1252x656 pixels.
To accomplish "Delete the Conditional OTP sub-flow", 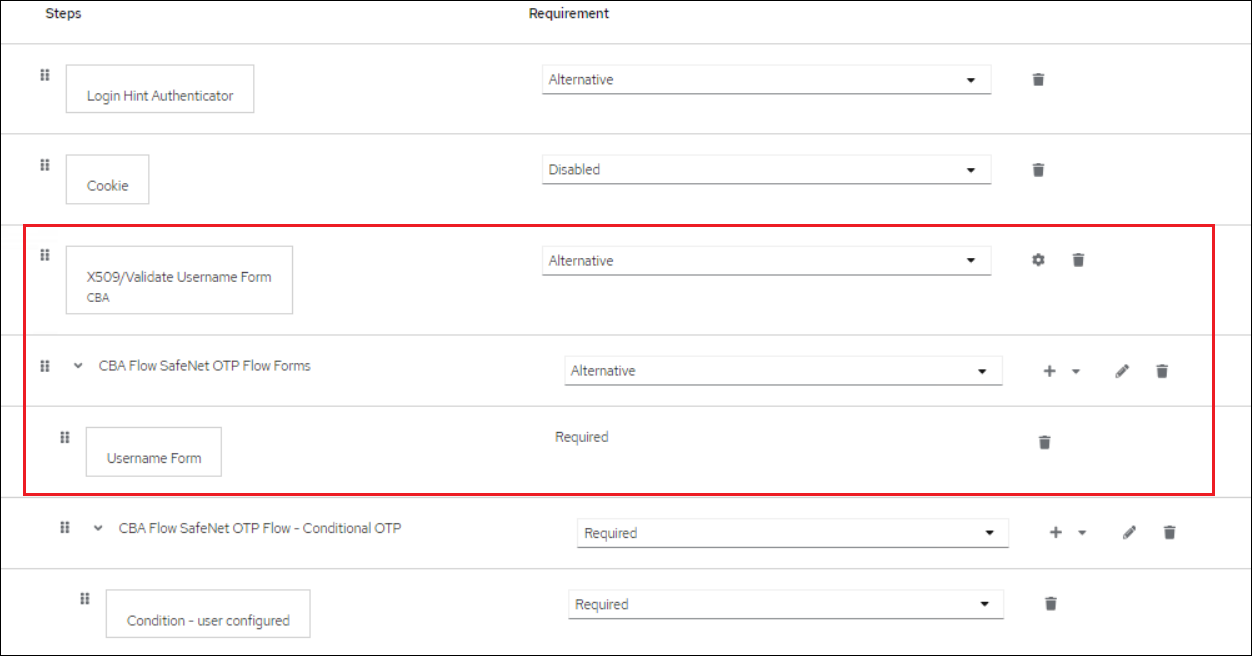I will tap(1169, 533).
